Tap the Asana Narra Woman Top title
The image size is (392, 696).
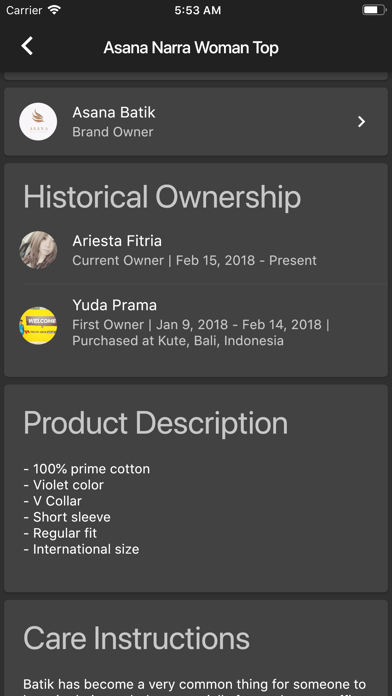(191, 47)
